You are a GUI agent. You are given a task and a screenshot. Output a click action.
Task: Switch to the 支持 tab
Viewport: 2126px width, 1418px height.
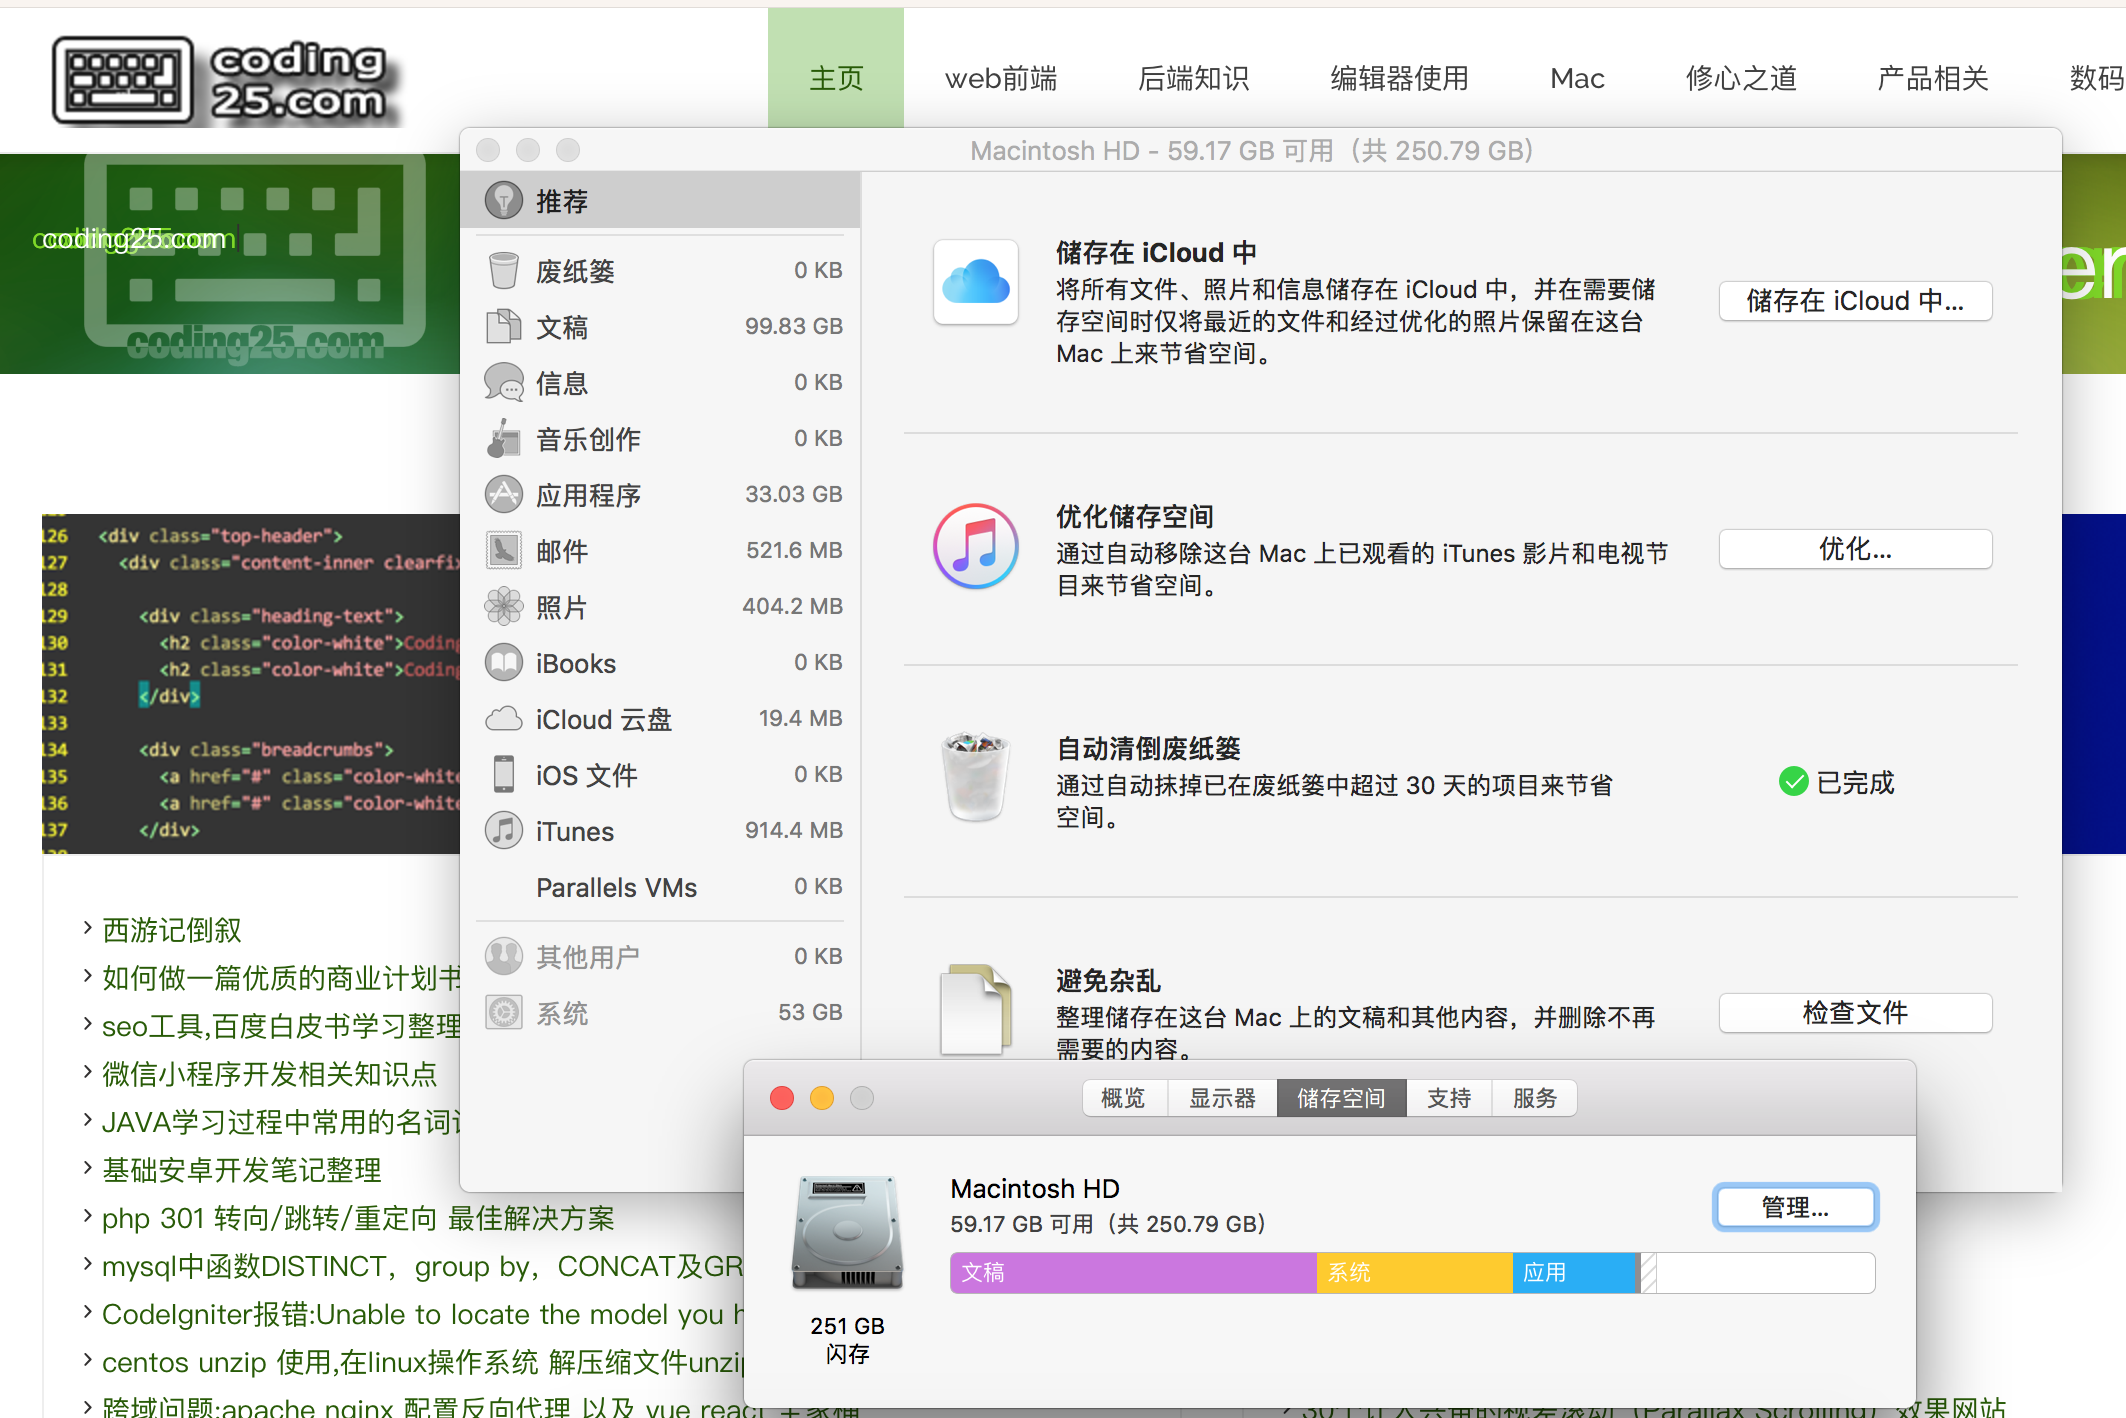pyautogui.click(x=1449, y=1098)
